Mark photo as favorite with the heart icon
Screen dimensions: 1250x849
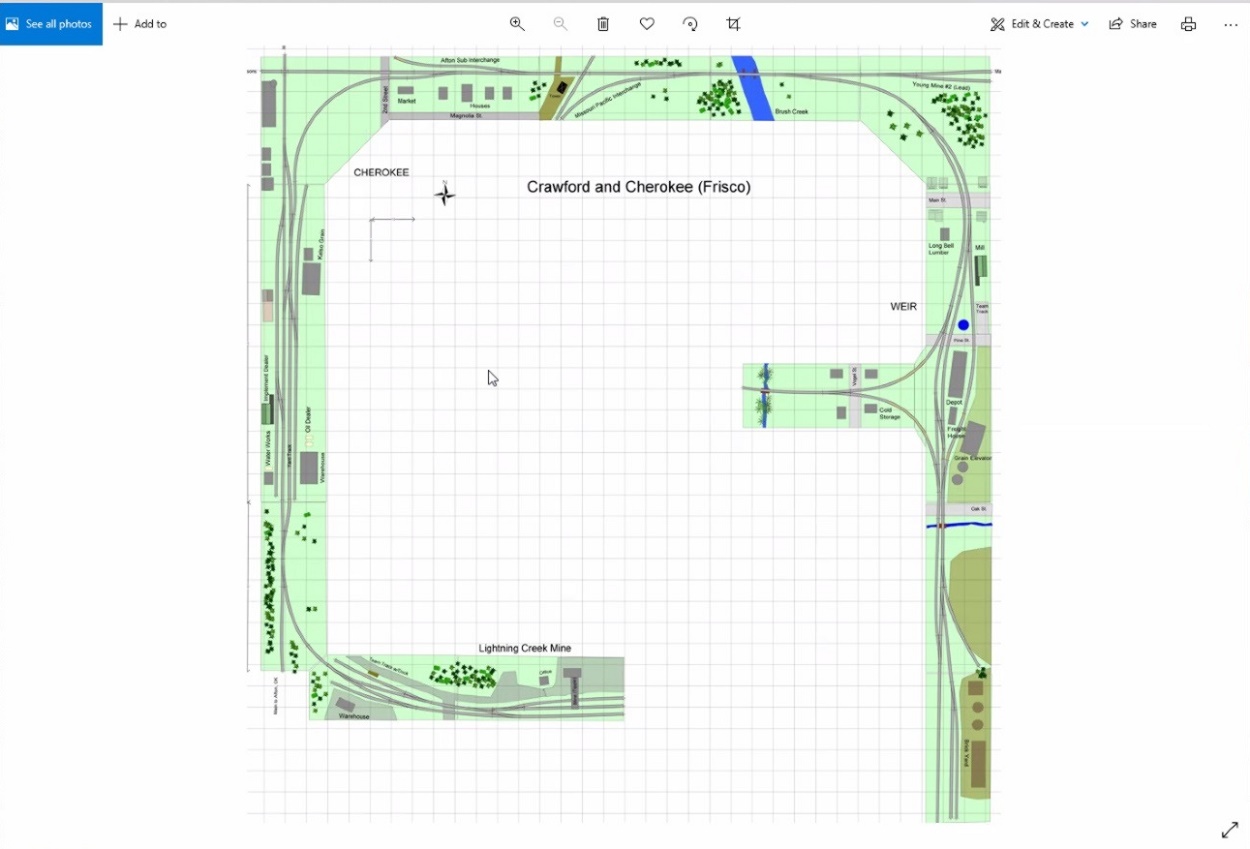[647, 24]
